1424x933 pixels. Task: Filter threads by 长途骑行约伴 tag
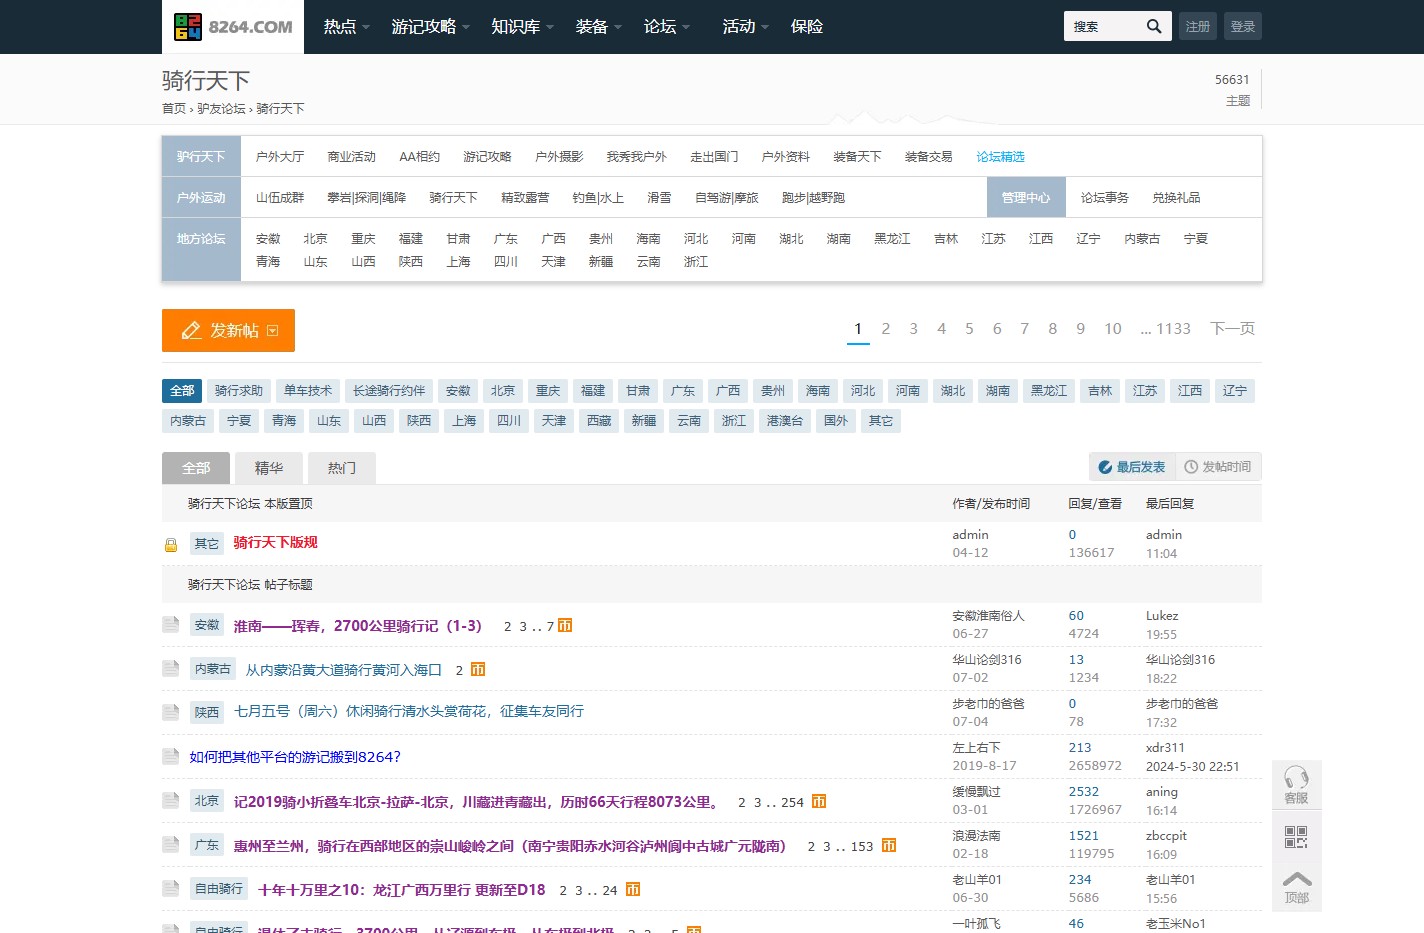389,391
